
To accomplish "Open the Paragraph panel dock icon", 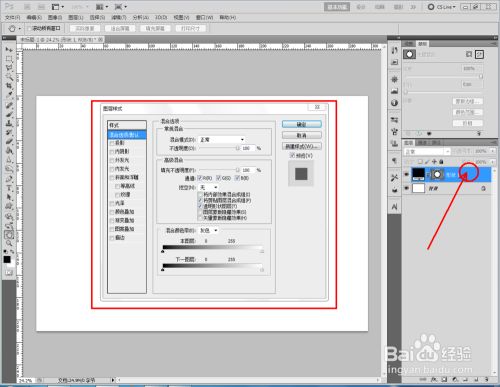I will (395, 161).
